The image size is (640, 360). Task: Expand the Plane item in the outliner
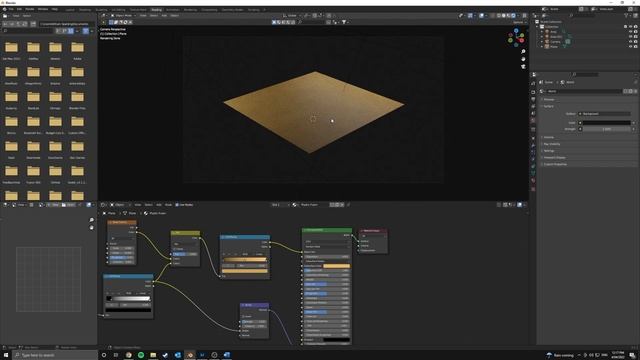click(542, 47)
